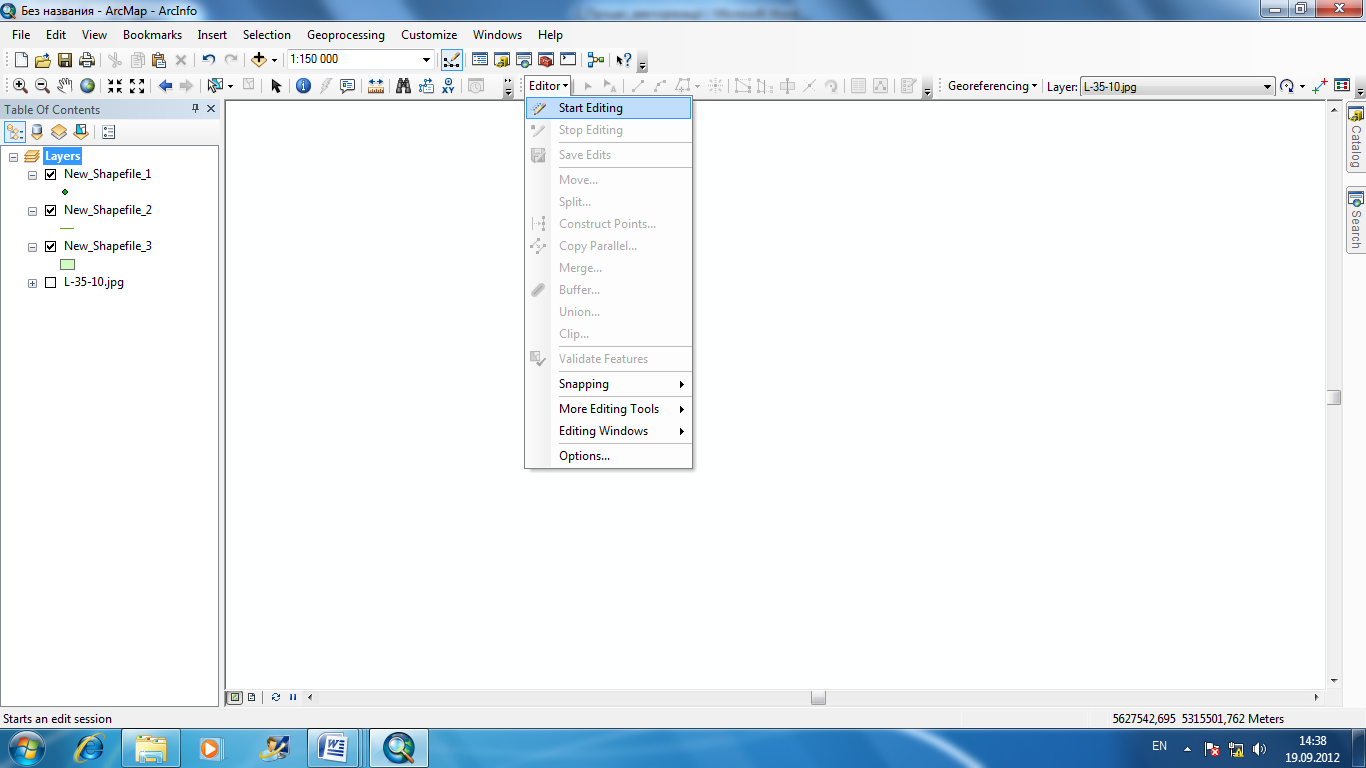Click Fixed Zoom Out icon
The height and width of the screenshot is (768, 1366).
(x=137, y=86)
